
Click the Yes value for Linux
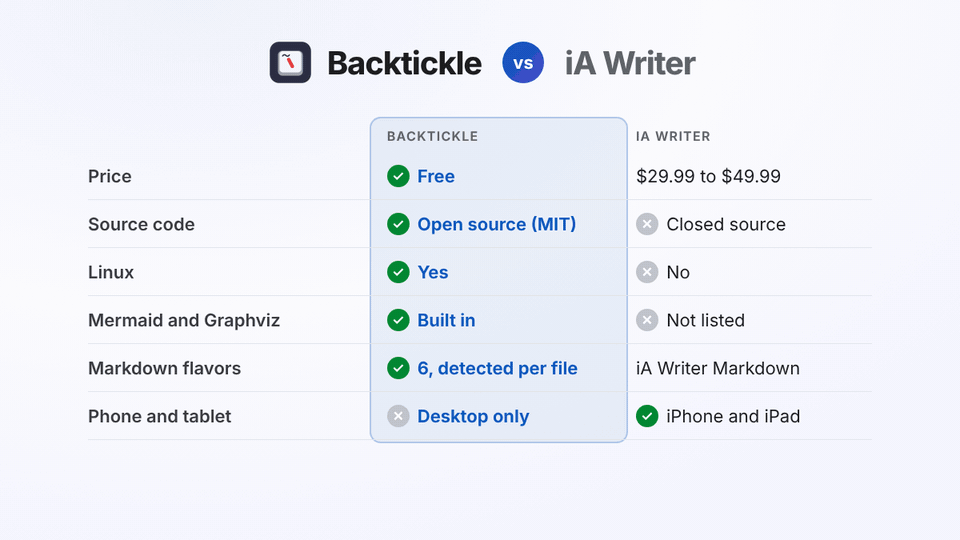(433, 272)
